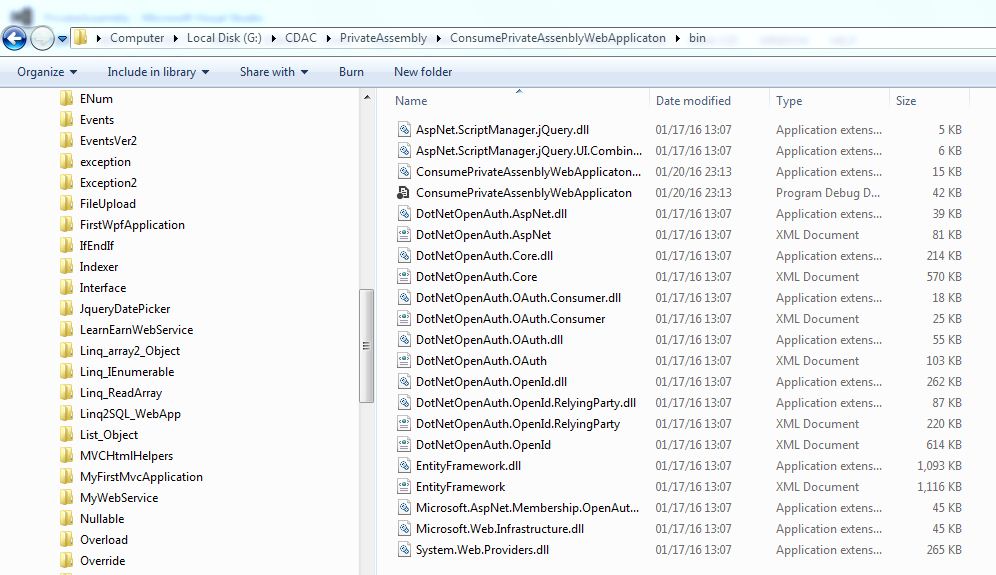
Task: Open the Override folder in tree
Action: [93, 560]
